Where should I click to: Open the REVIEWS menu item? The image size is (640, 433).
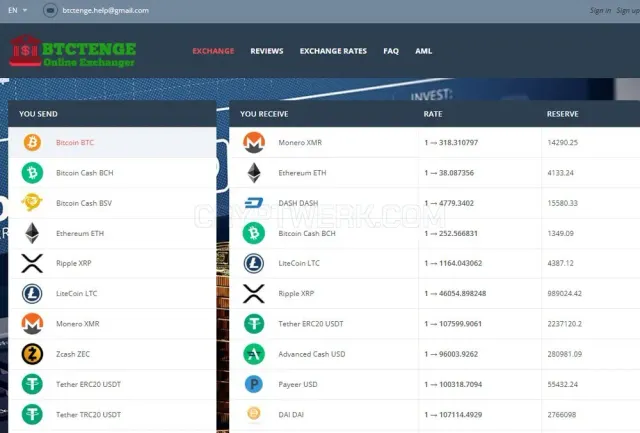coord(267,51)
